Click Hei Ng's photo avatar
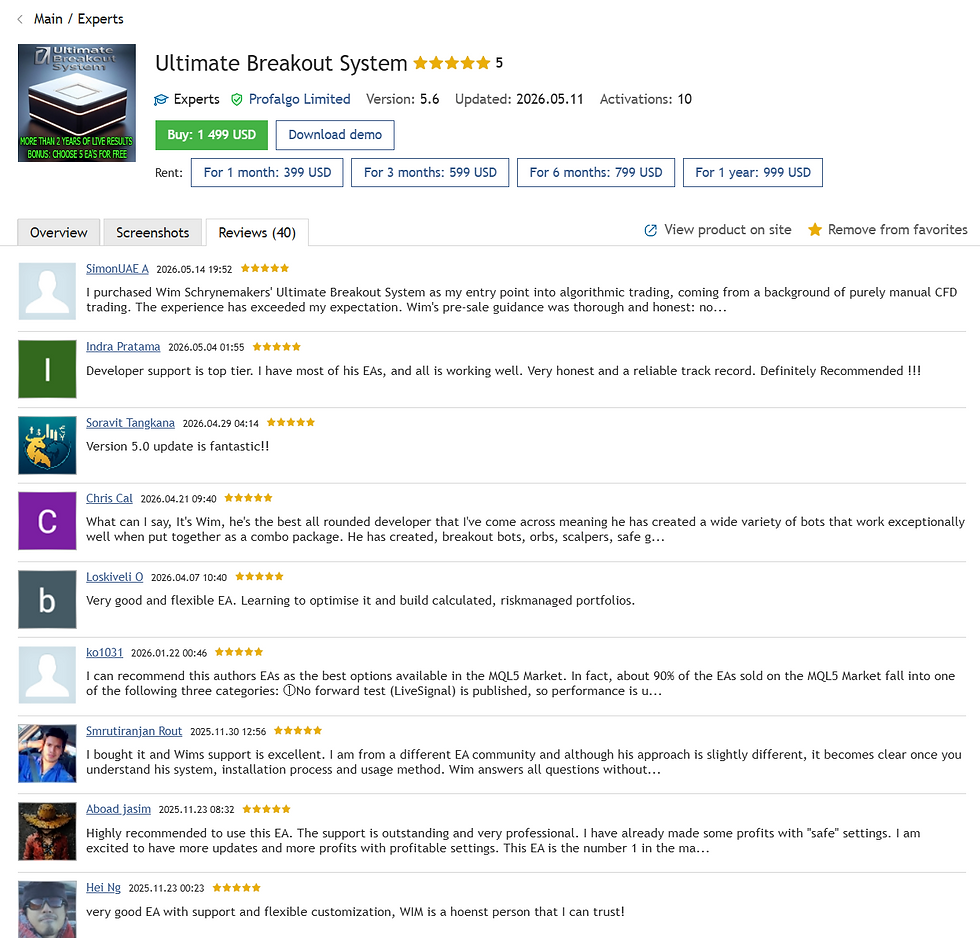 point(48,909)
